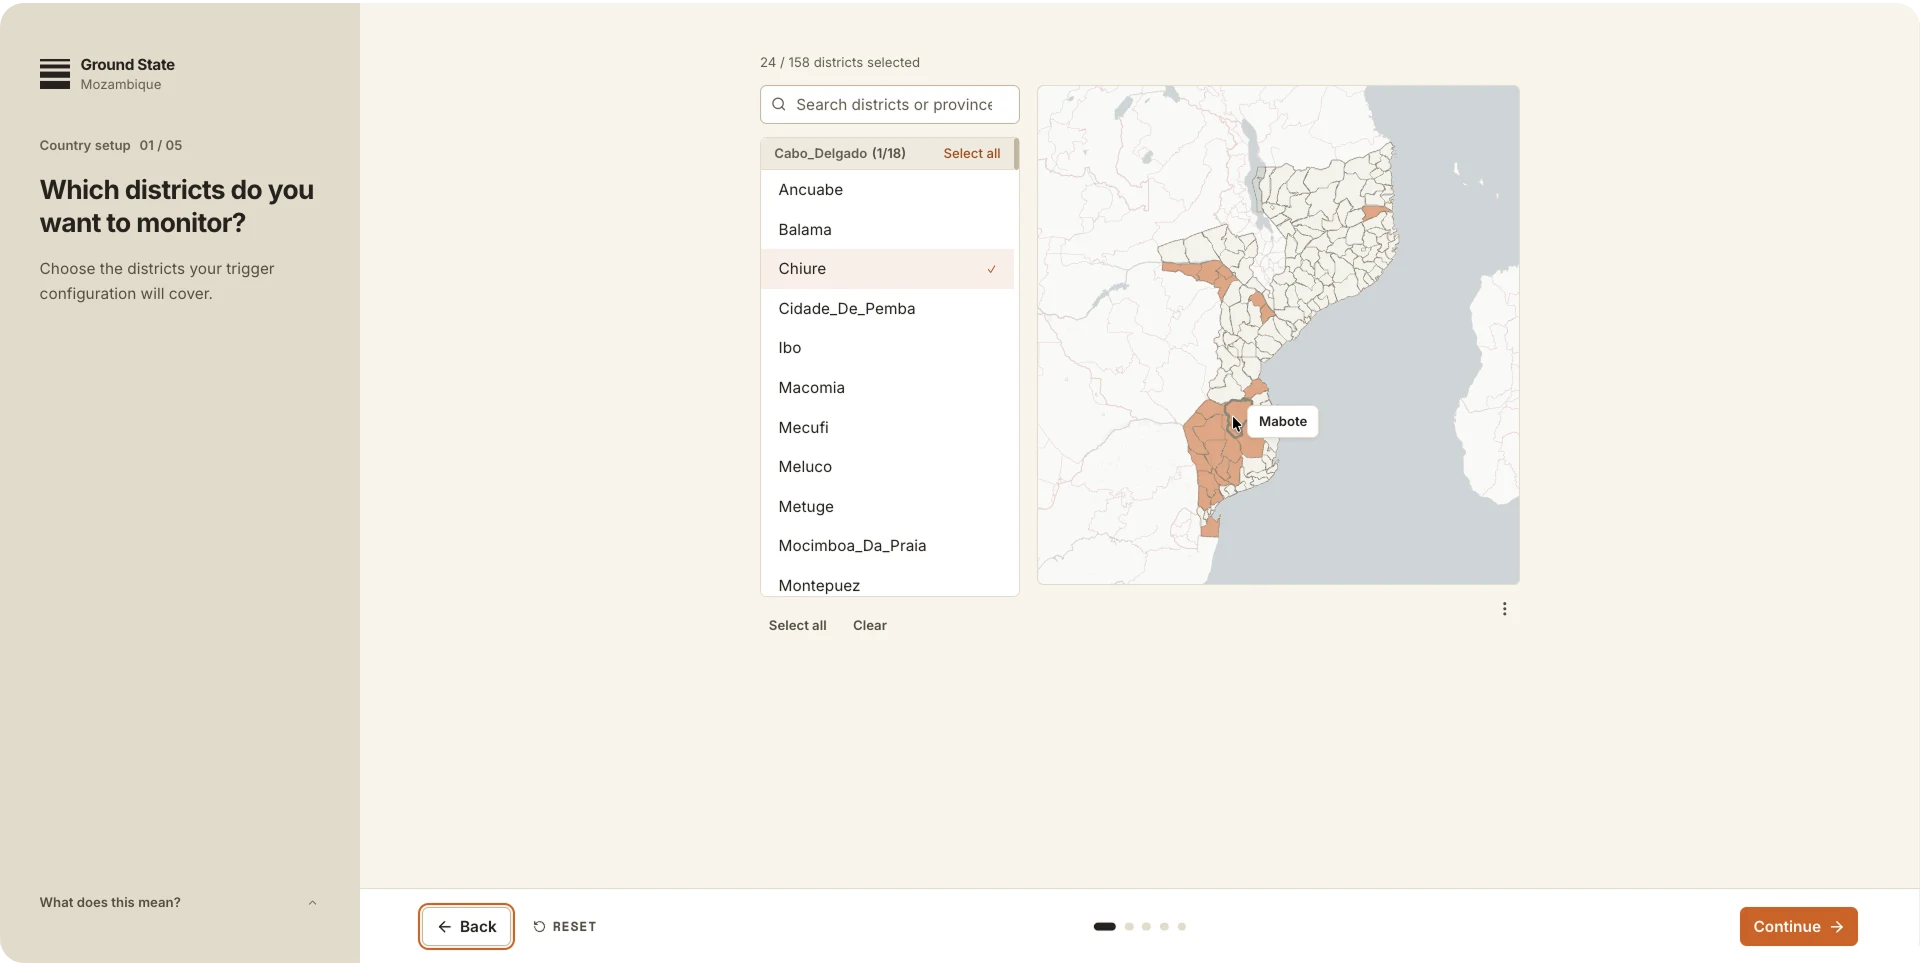This screenshot has height=963, width=1920.
Task: Click the '24 / 158 districts selected' text
Action: coord(840,62)
